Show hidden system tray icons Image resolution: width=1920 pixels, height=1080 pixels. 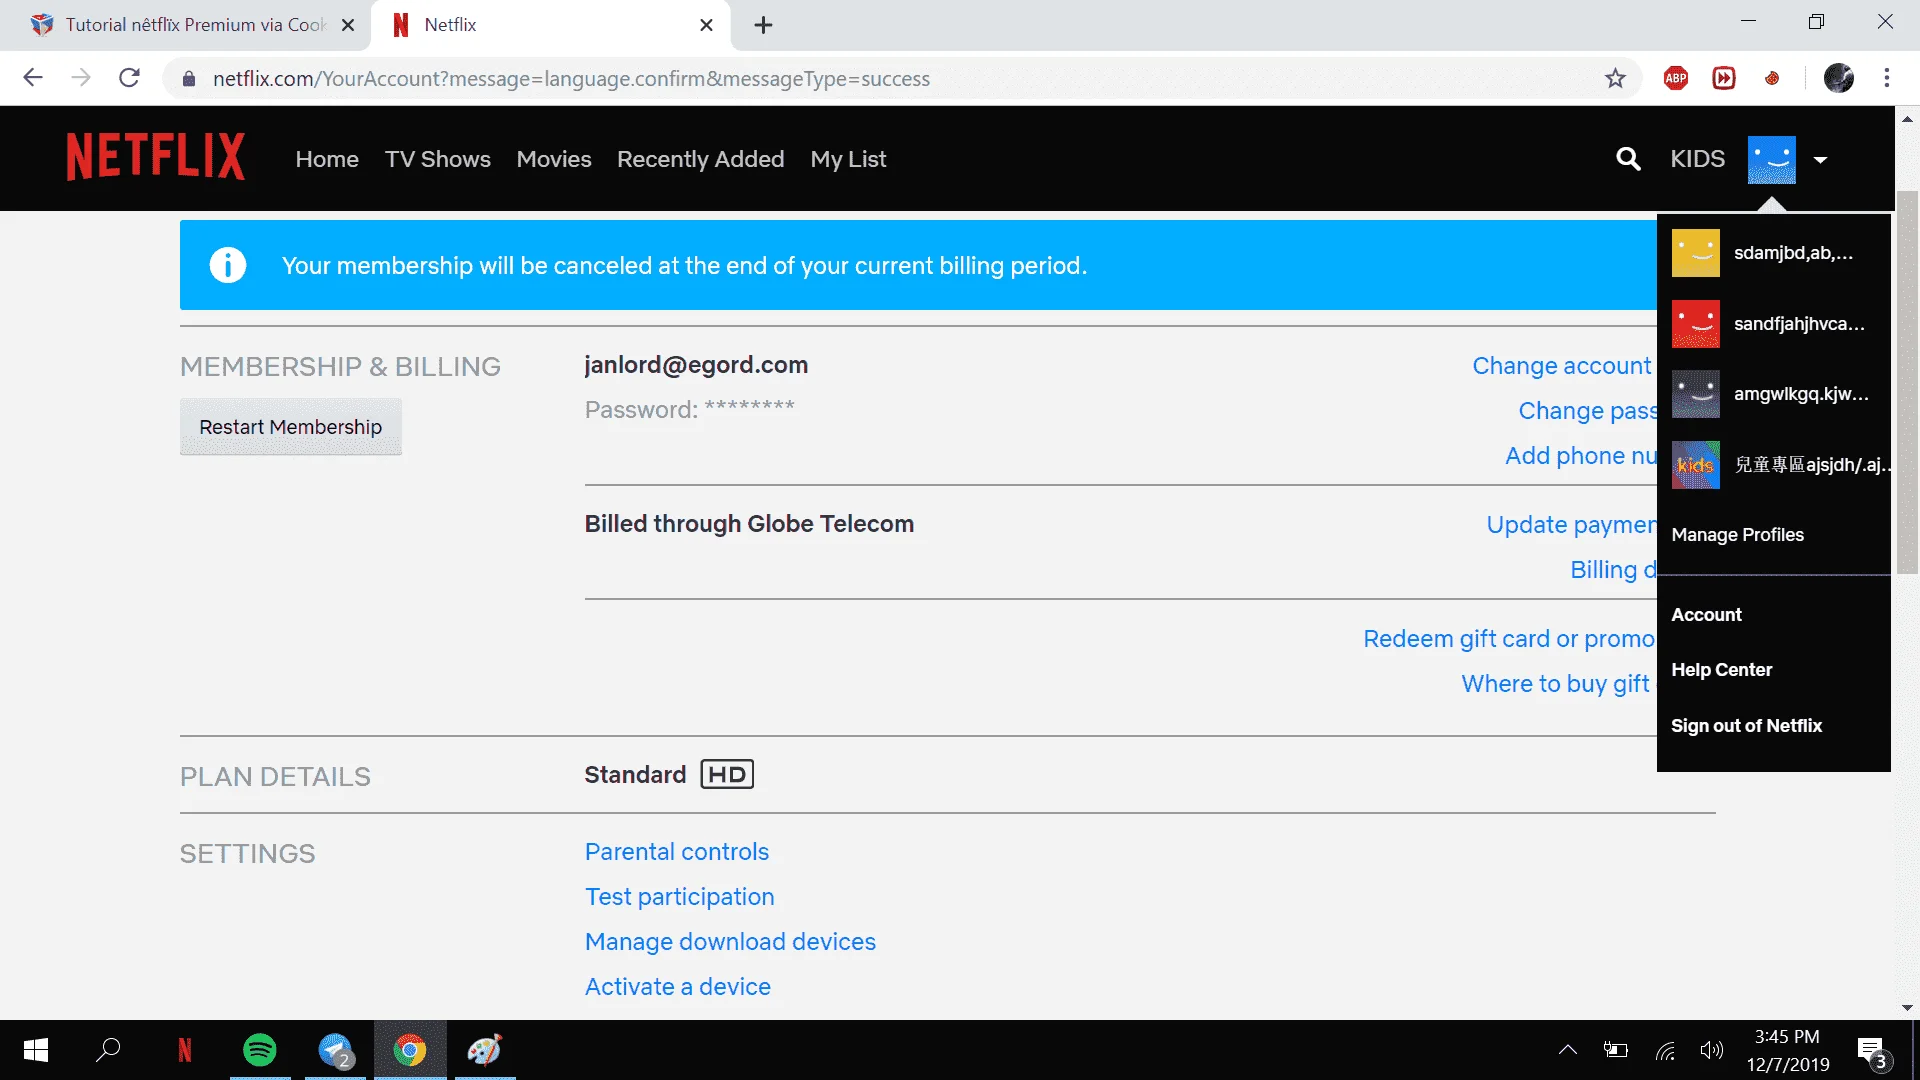coord(1568,1050)
